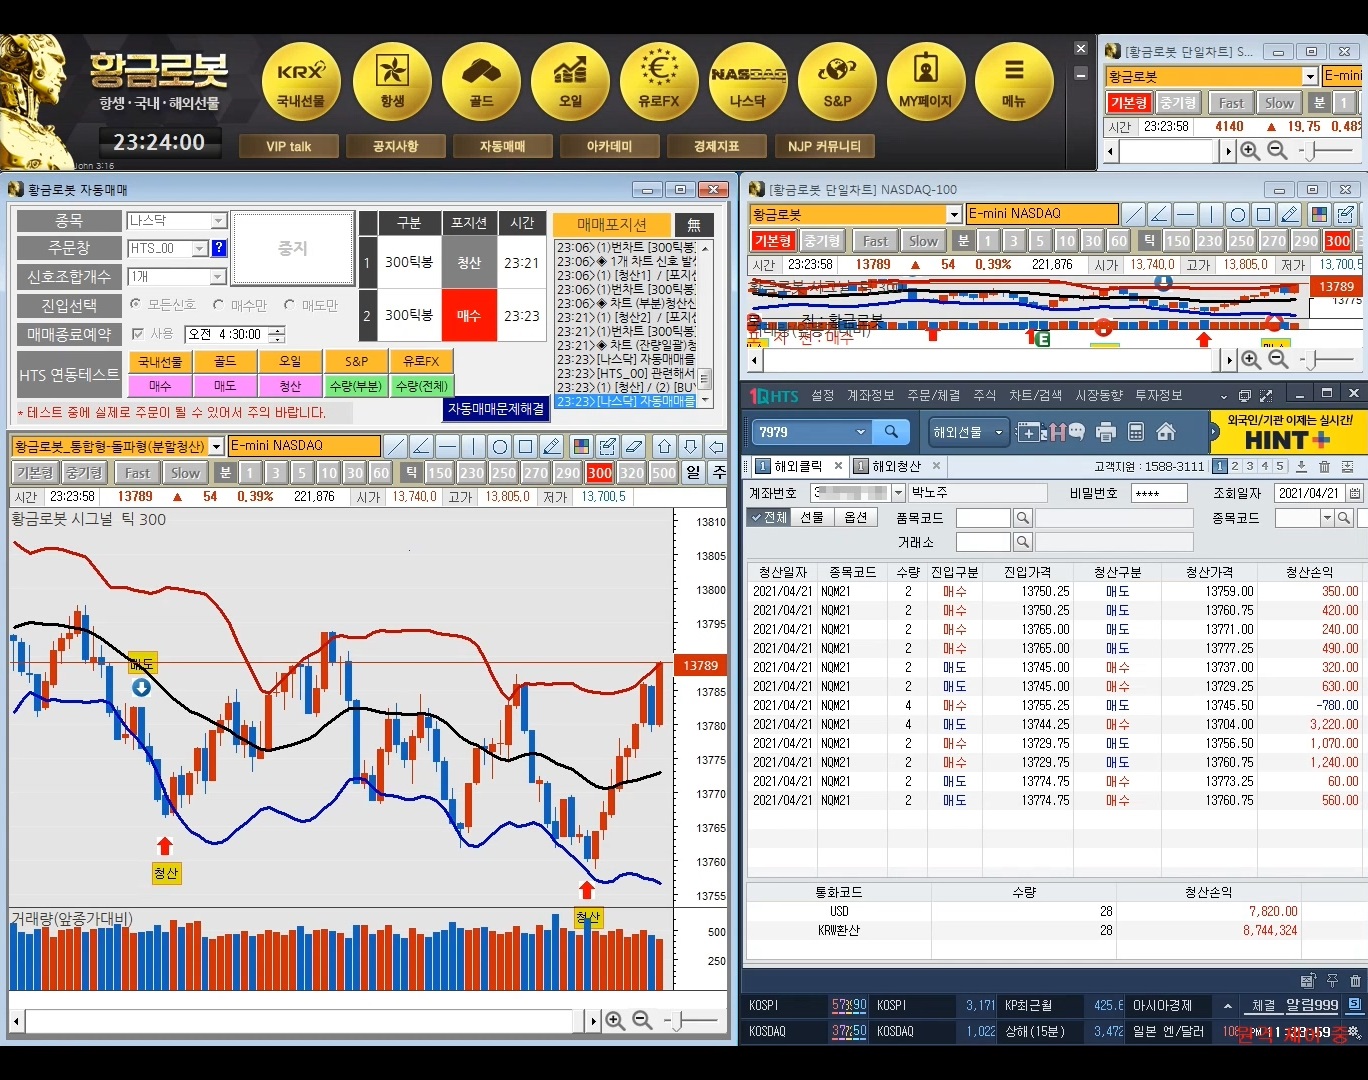The width and height of the screenshot is (1368, 1080).
Task: Open the 오일 gold round button
Action: [x=570, y=82]
